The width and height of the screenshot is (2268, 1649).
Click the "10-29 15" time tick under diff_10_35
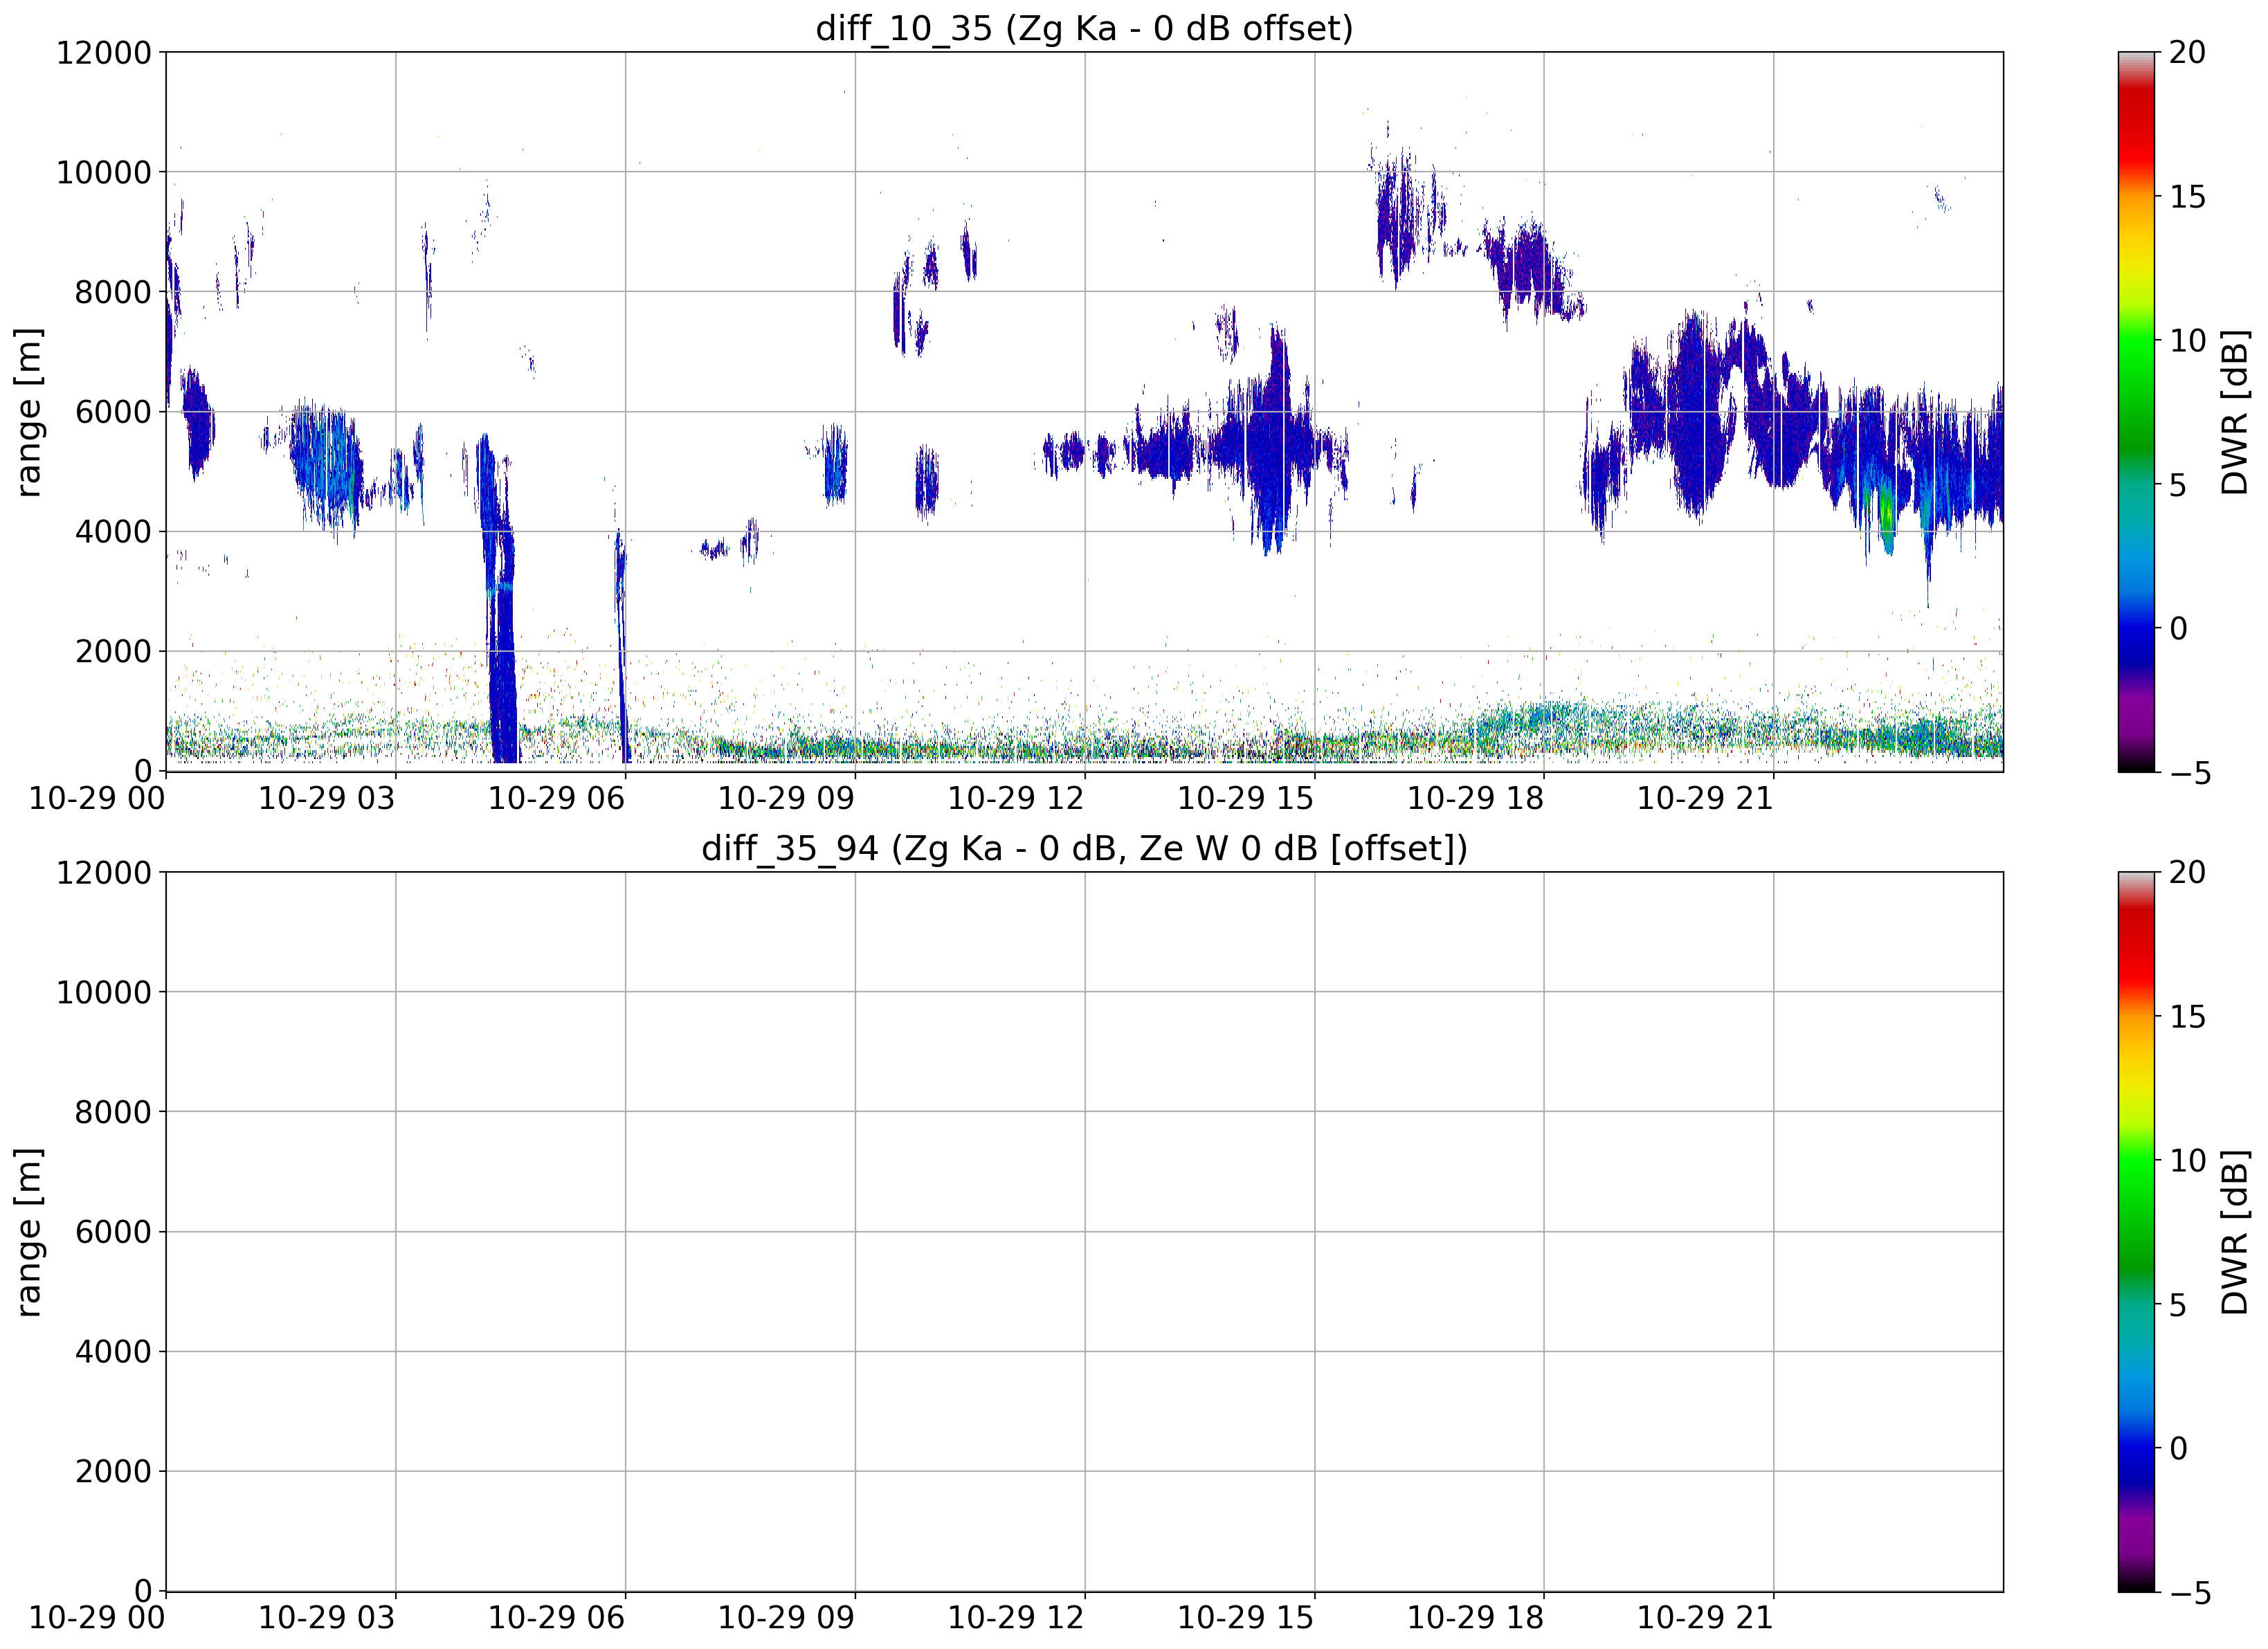pos(1245,798)
